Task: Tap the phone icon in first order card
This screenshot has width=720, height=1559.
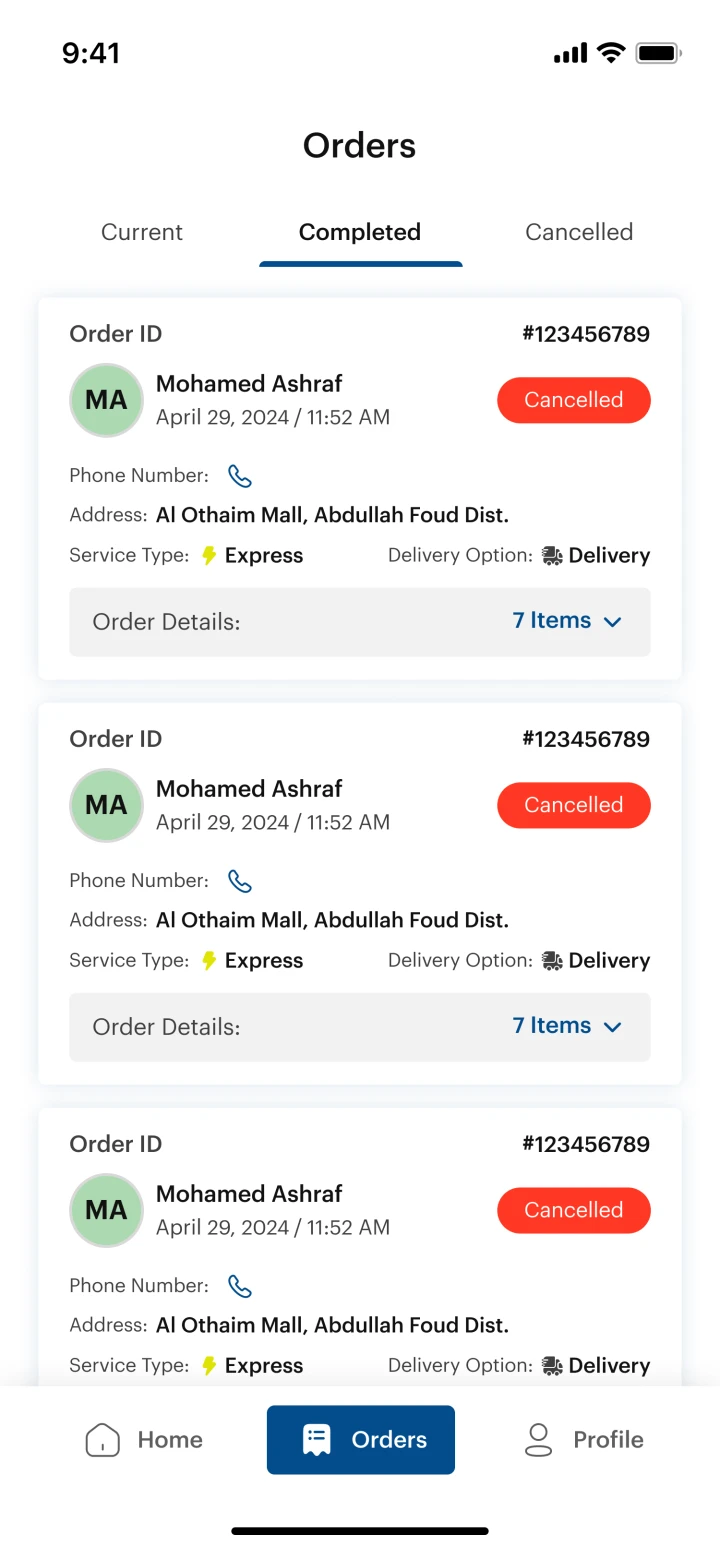Action: pos(240,476)
